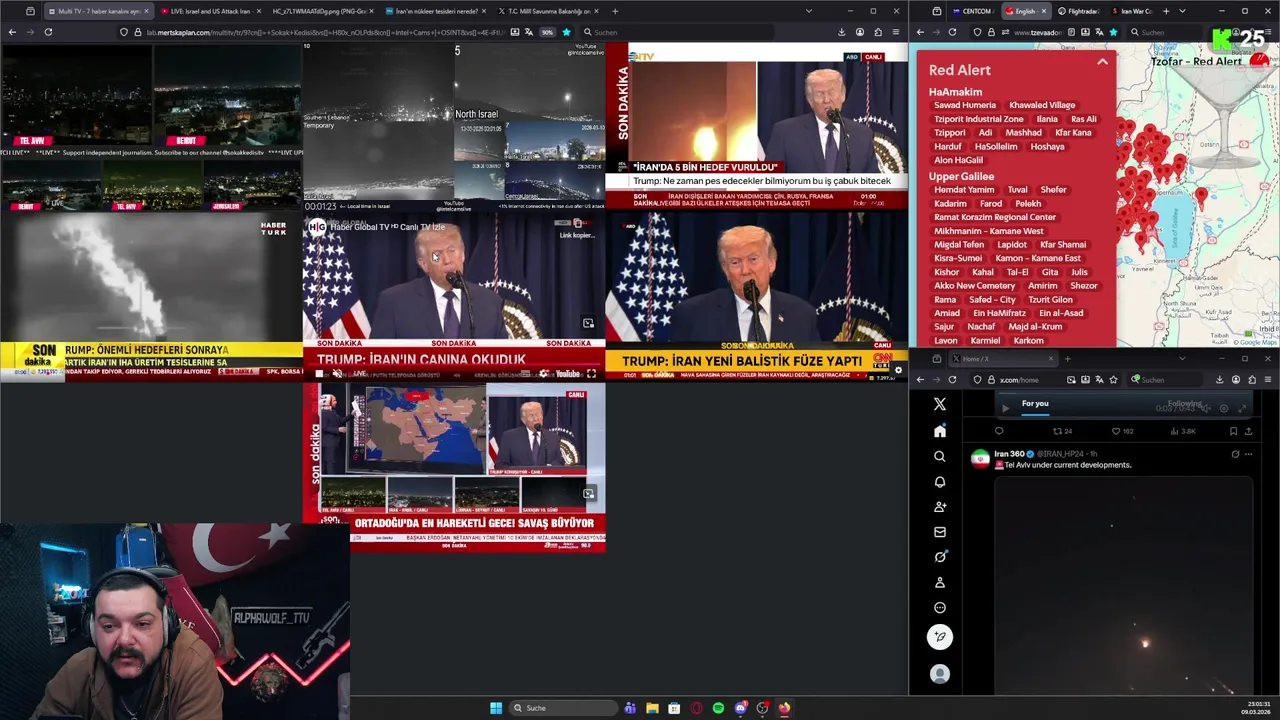Open X Home from sidebar
The width and height of the screenshot is (1280, 720).
(939, 431)
